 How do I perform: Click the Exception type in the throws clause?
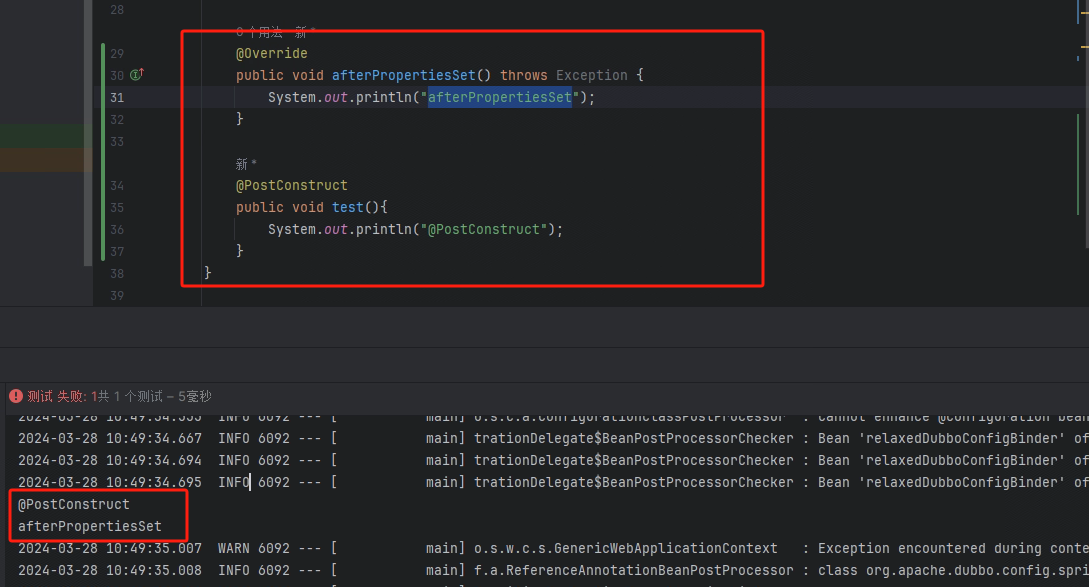point(591,75)
